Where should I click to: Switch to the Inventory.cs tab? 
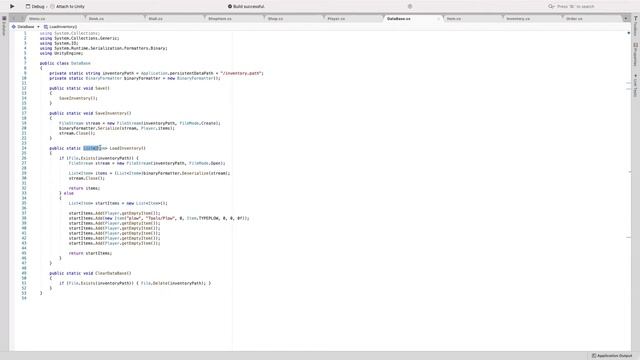[532, 19]
